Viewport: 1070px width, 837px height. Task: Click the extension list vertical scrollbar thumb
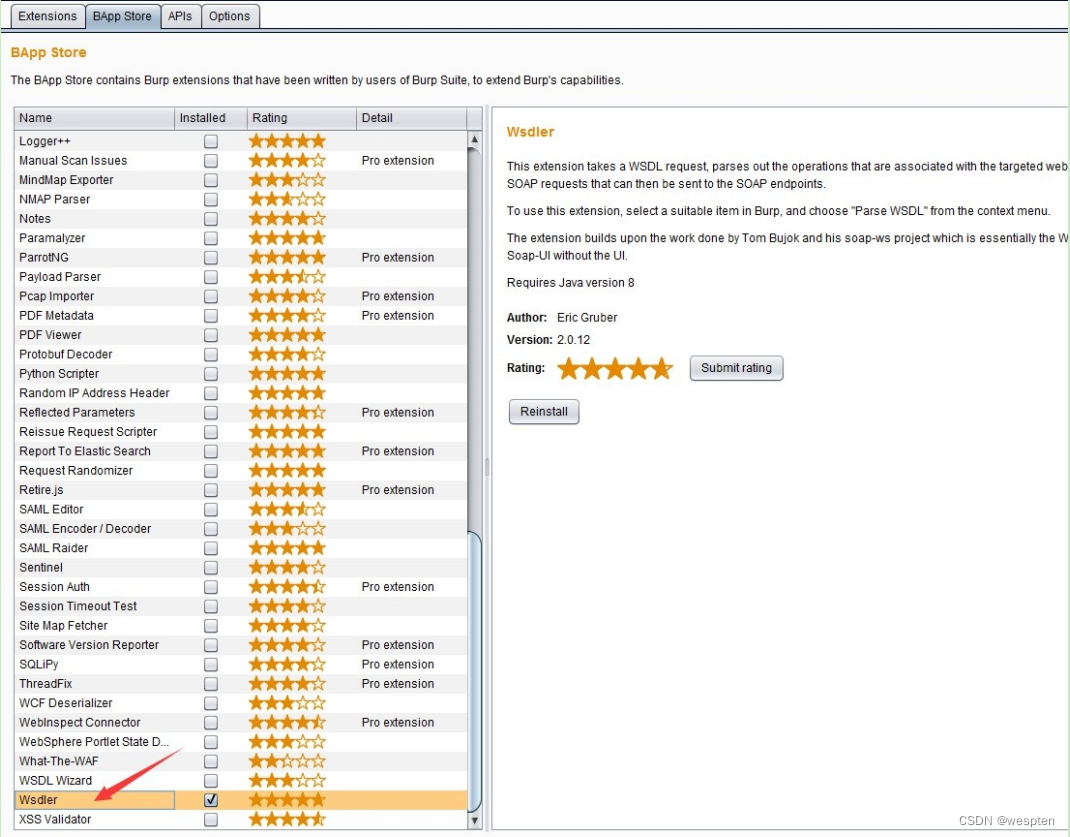pos(474,670)
